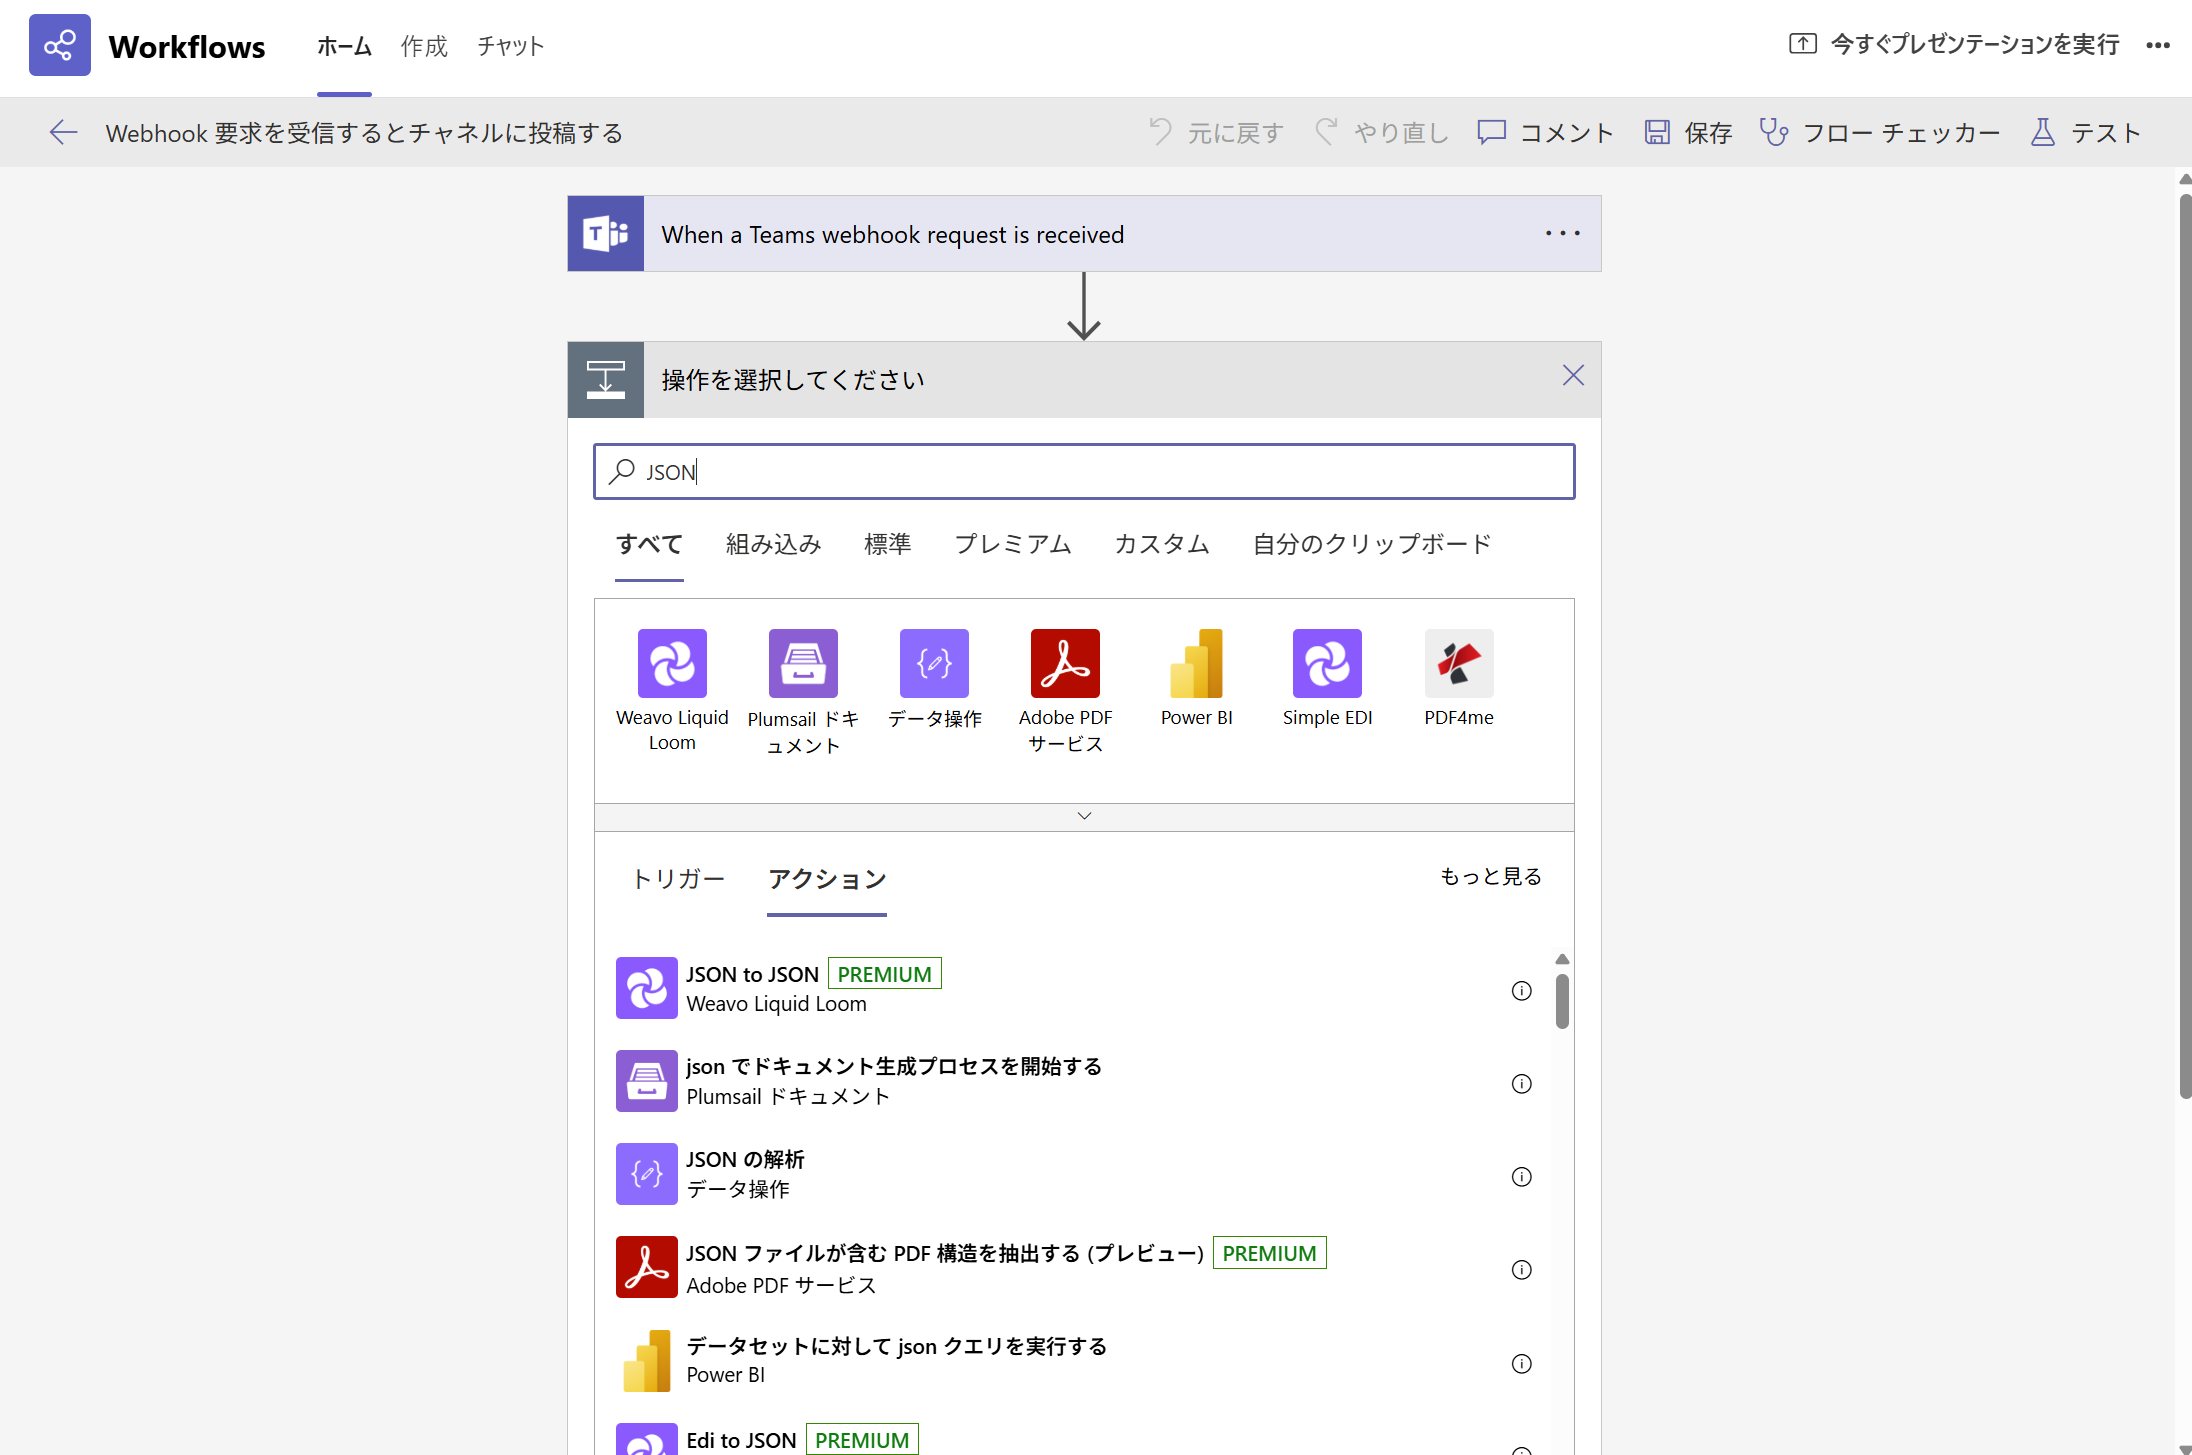The height and width of the screenshot is (1455, 2192).
Task: Switch to the 標準 tab
Action: click(x=887, y=544)
